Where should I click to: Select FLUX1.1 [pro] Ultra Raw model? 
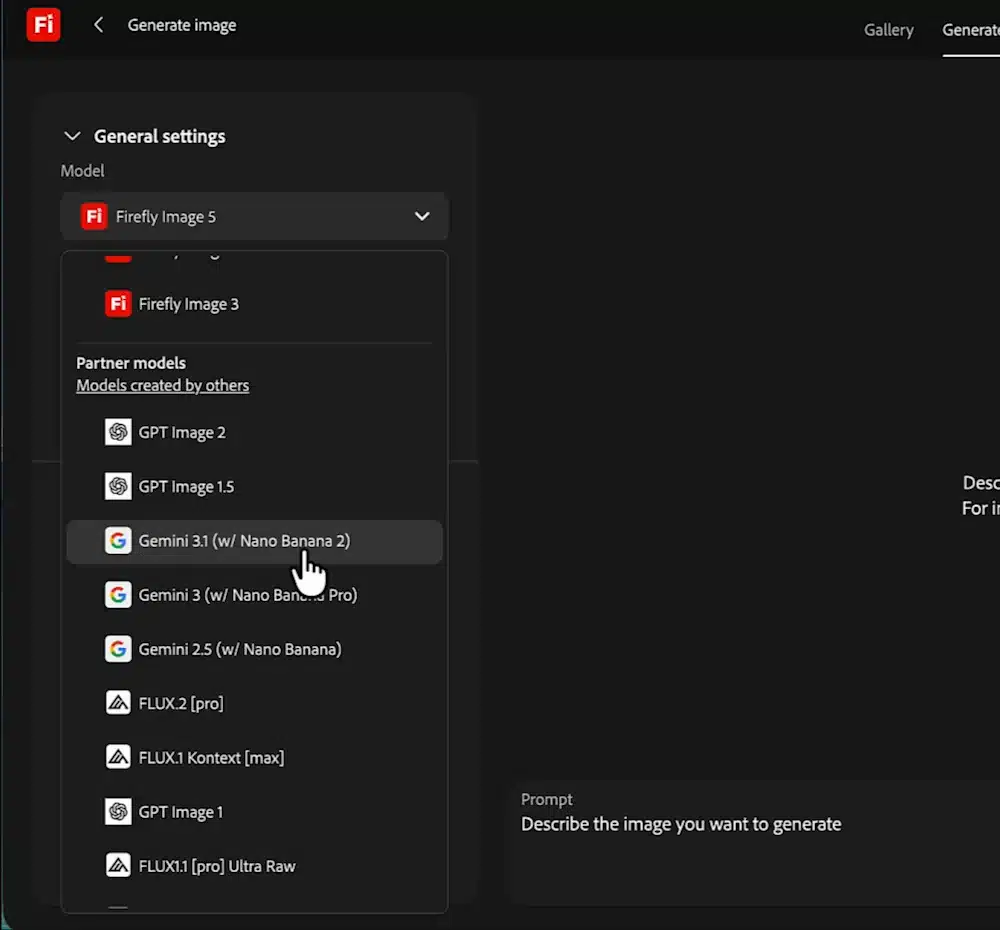[x=254, y=866]
